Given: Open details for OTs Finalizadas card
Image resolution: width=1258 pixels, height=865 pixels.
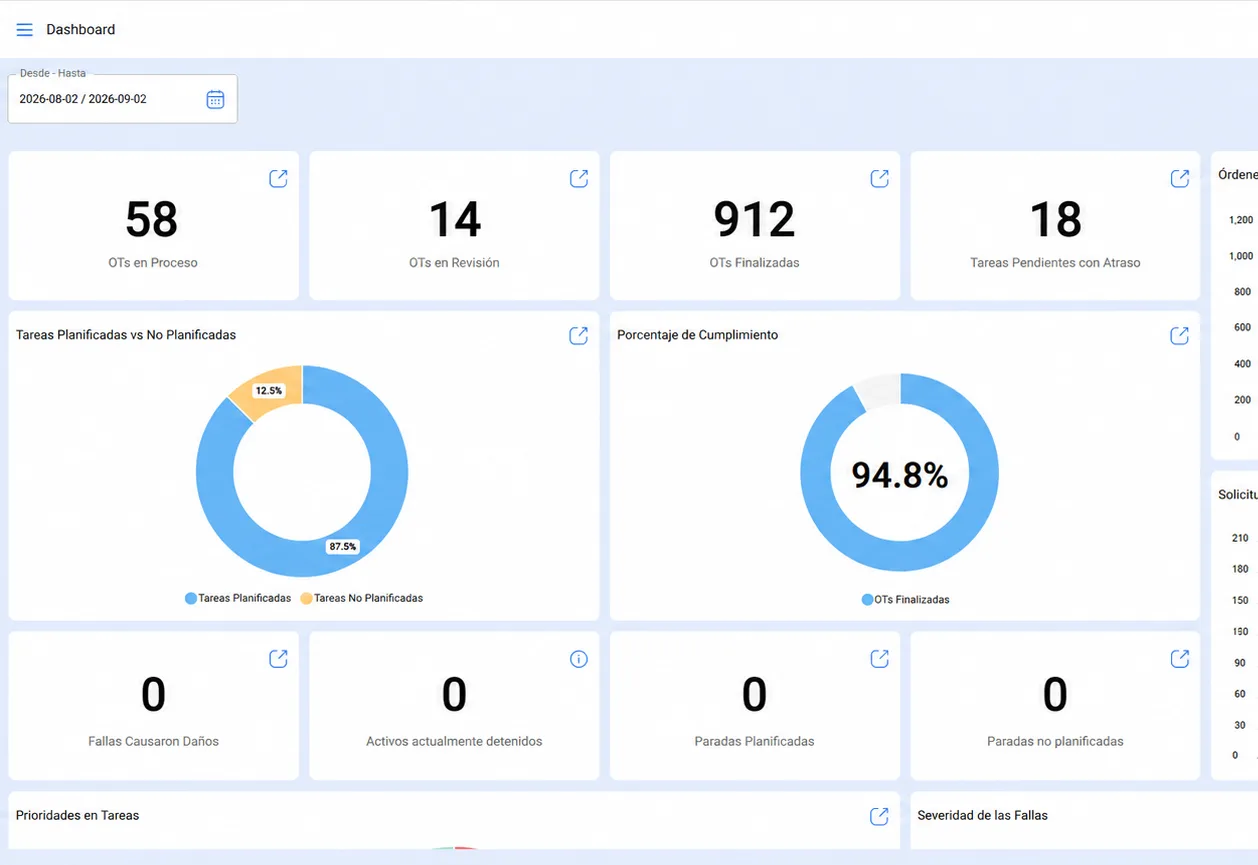Looking at the screenshot, I should point(880,178).
